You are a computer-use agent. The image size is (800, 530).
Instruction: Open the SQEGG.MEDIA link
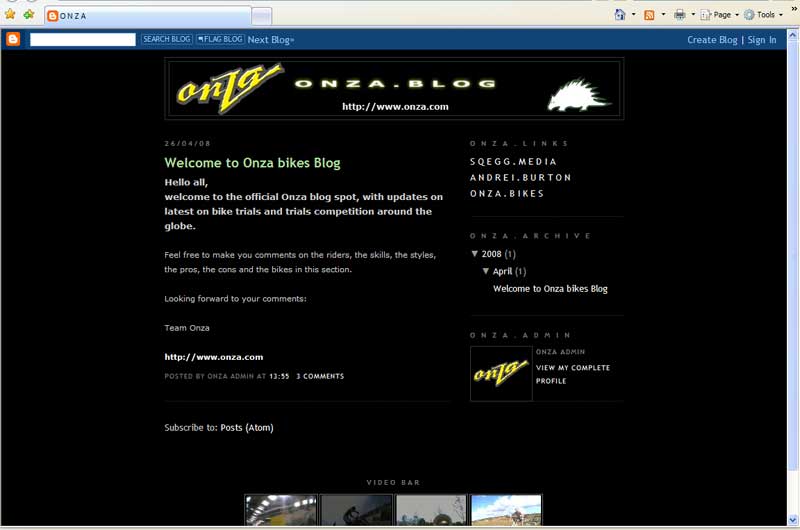click(513, 162)
